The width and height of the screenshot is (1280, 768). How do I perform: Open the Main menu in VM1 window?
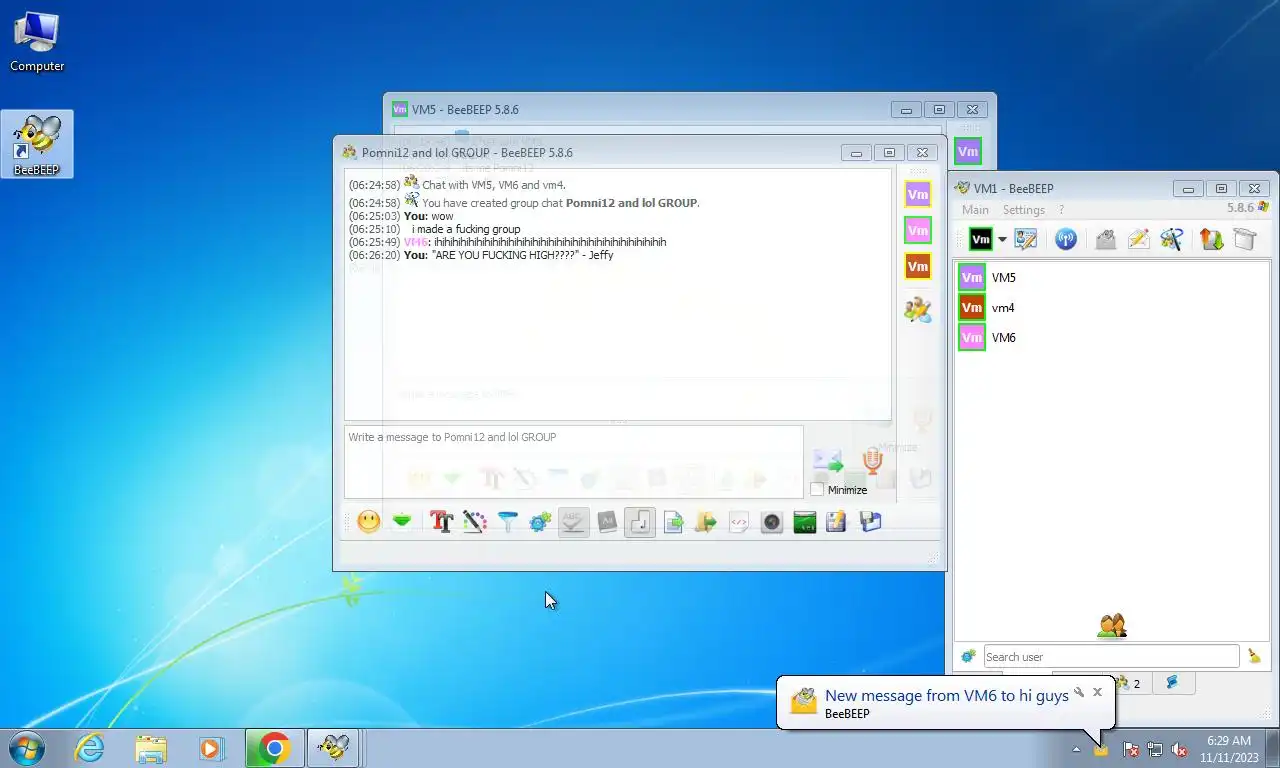[x=975, y=210]
